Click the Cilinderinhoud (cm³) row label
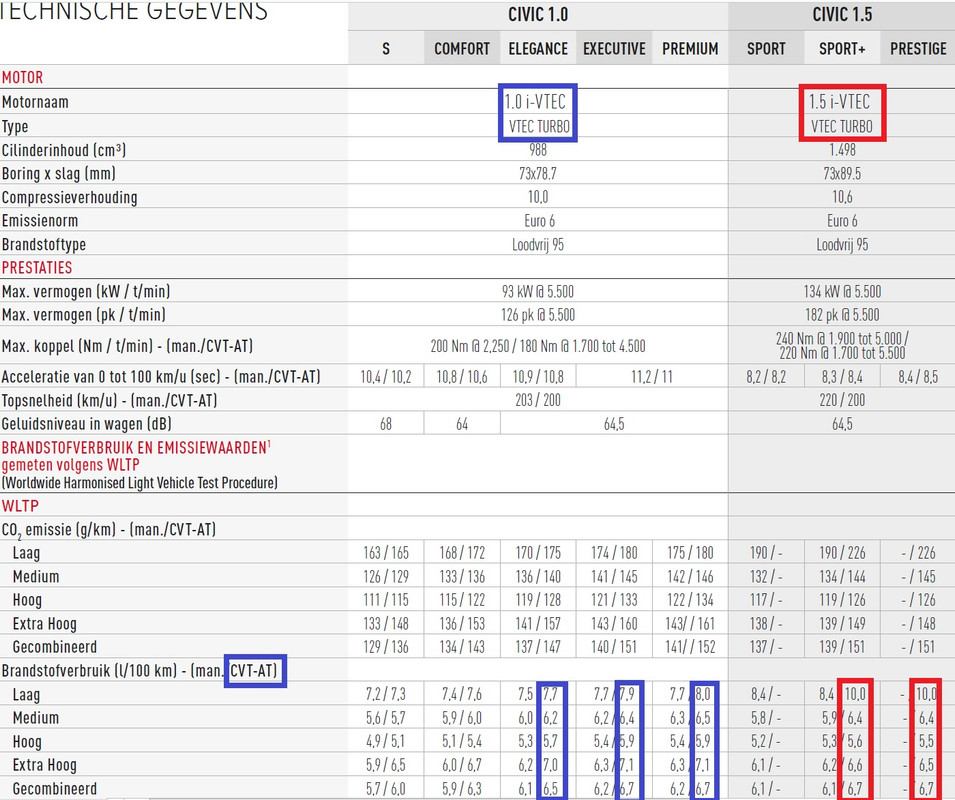The height and width of the screenshot is (800, 955). 64,150
